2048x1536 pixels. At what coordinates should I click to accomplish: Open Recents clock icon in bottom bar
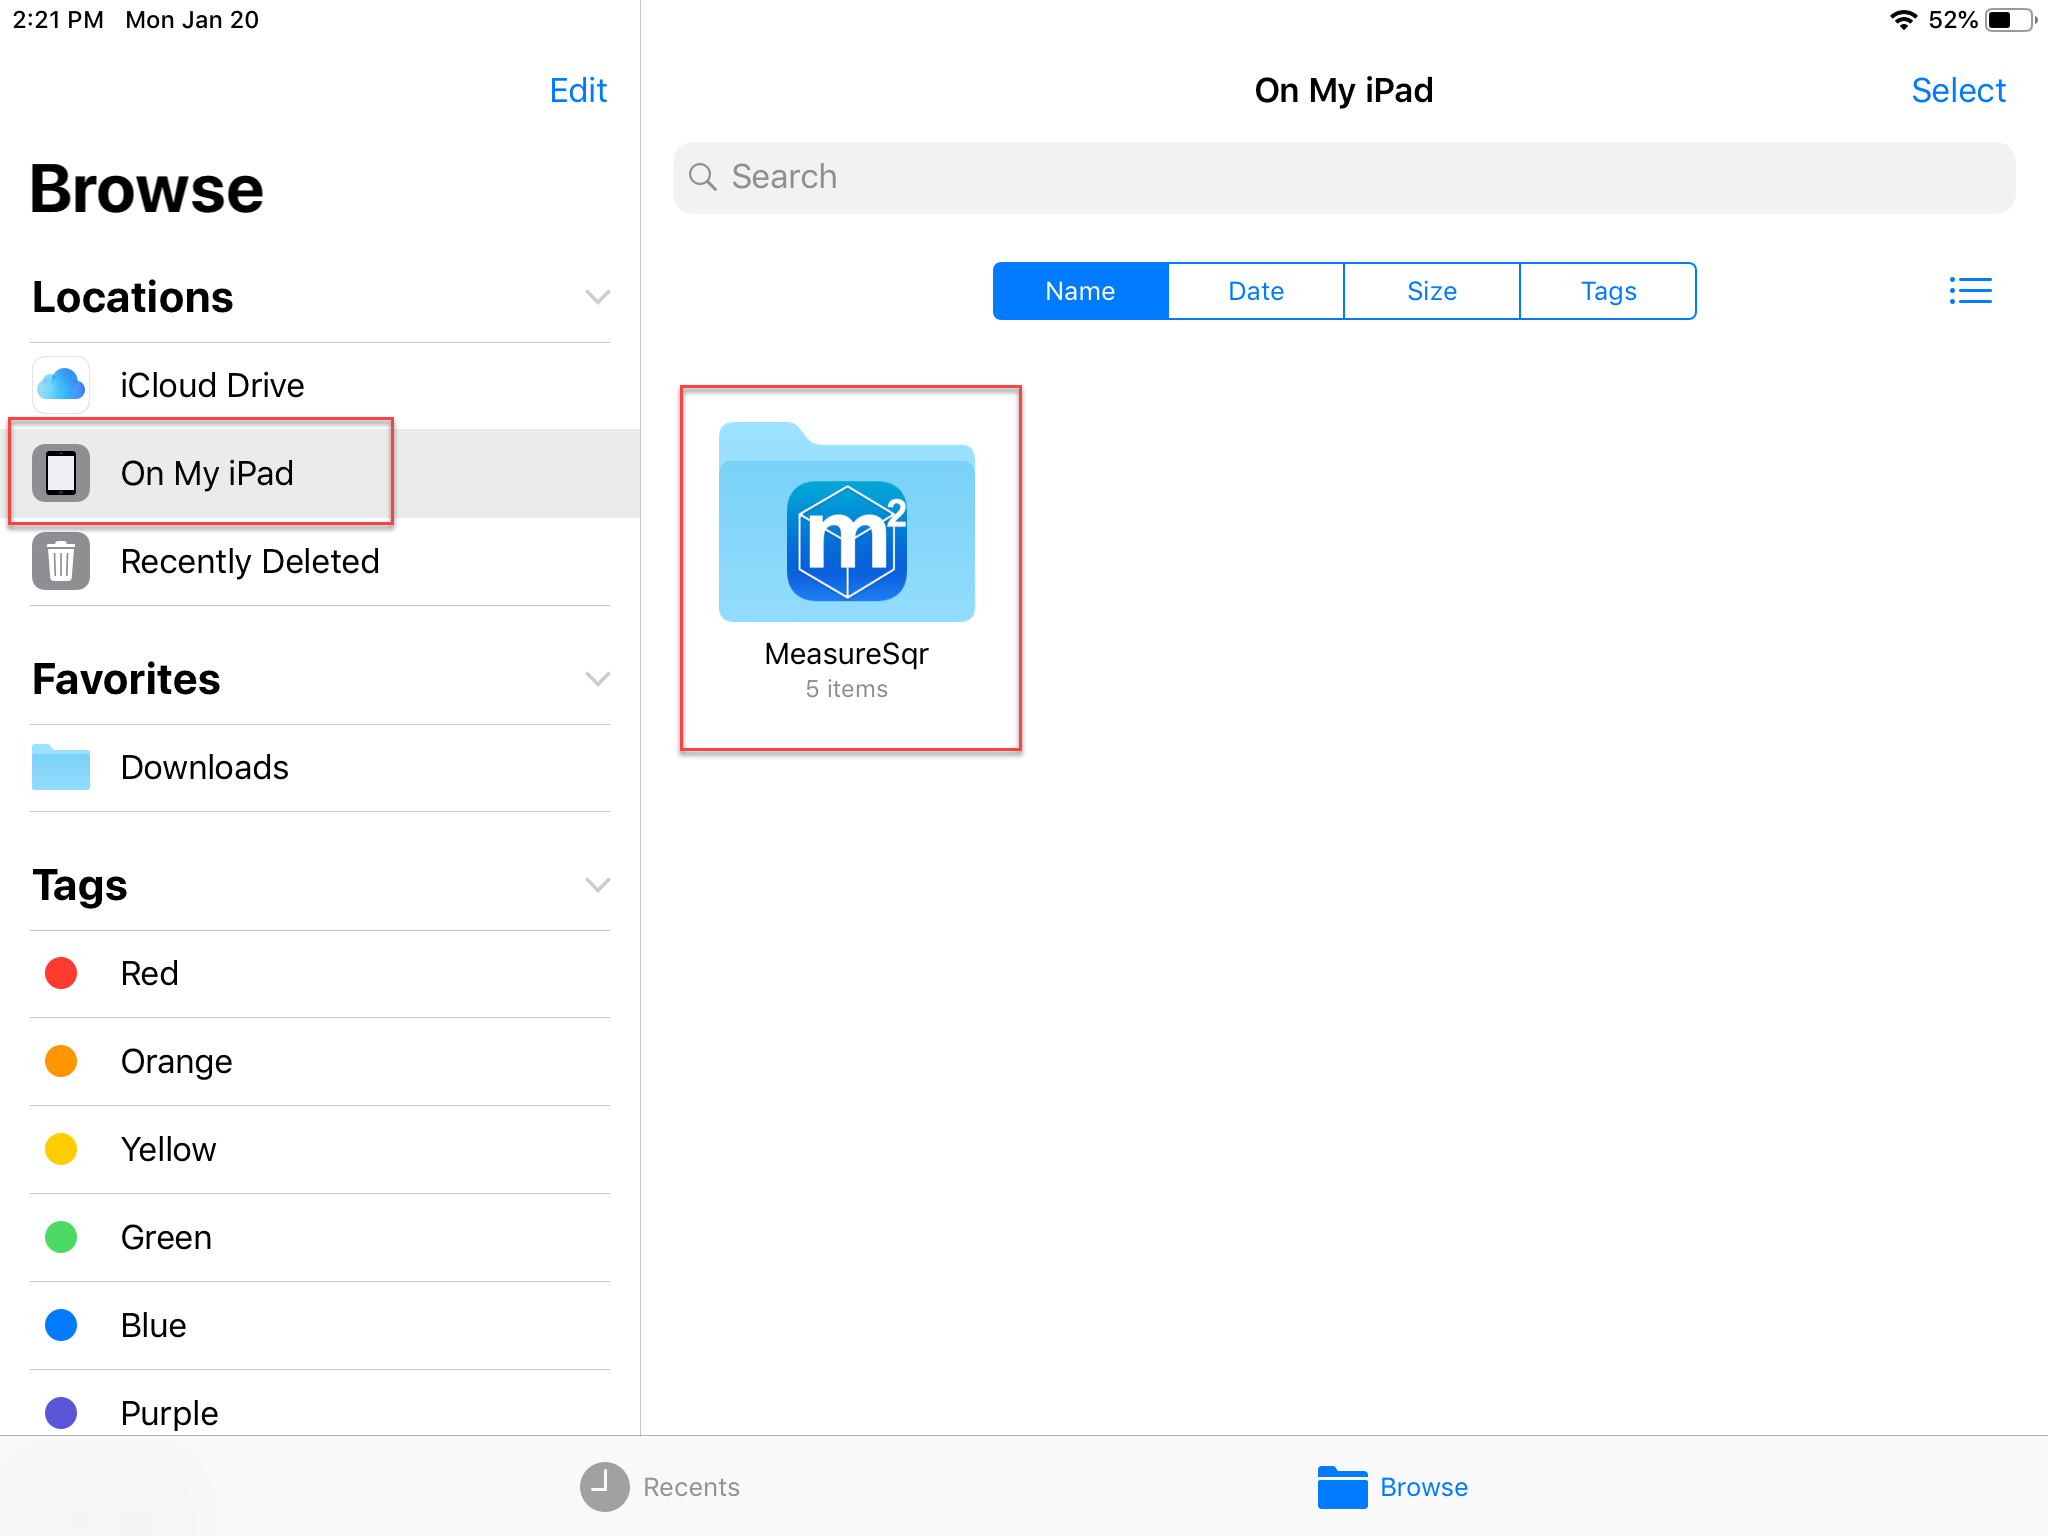point(604,1487)
